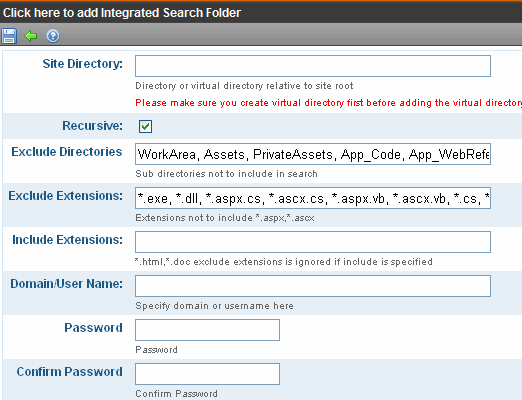The image size is (522, 400).
Task: Select the Include Extensions input field
Action: (313, 242)
